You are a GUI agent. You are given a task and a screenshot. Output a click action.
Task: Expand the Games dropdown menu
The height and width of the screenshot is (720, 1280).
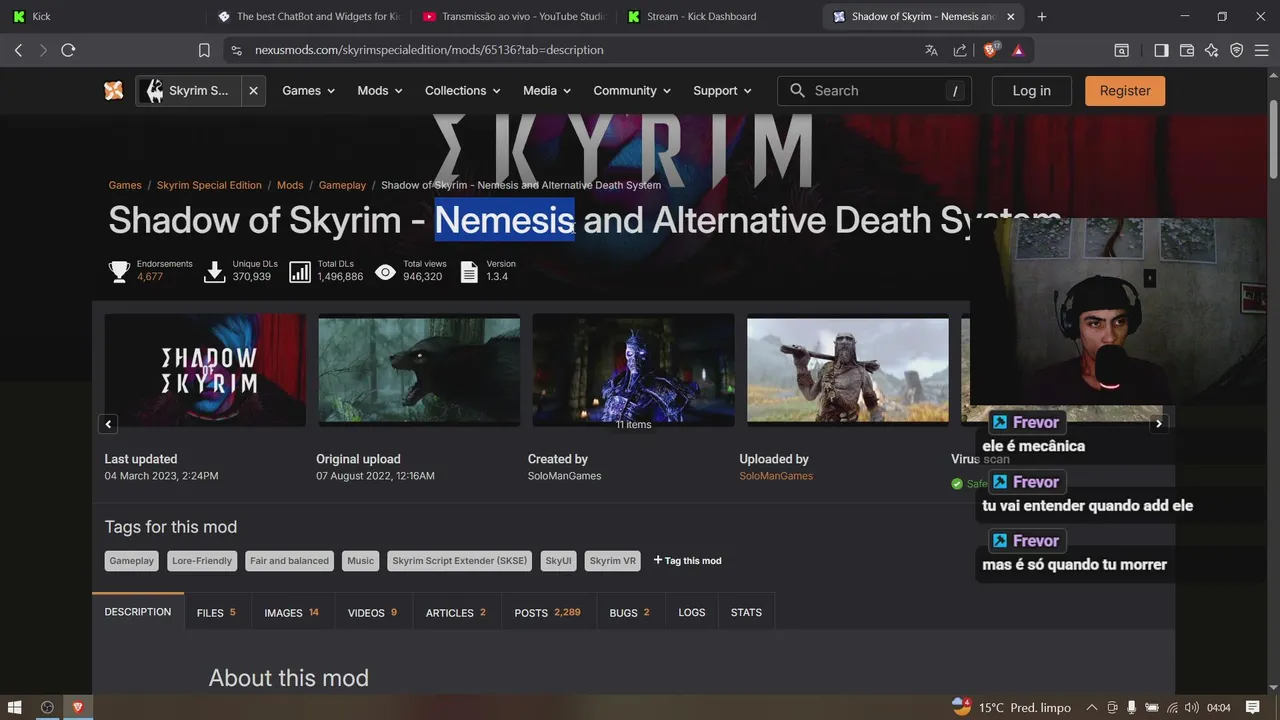tap(309, 91)
